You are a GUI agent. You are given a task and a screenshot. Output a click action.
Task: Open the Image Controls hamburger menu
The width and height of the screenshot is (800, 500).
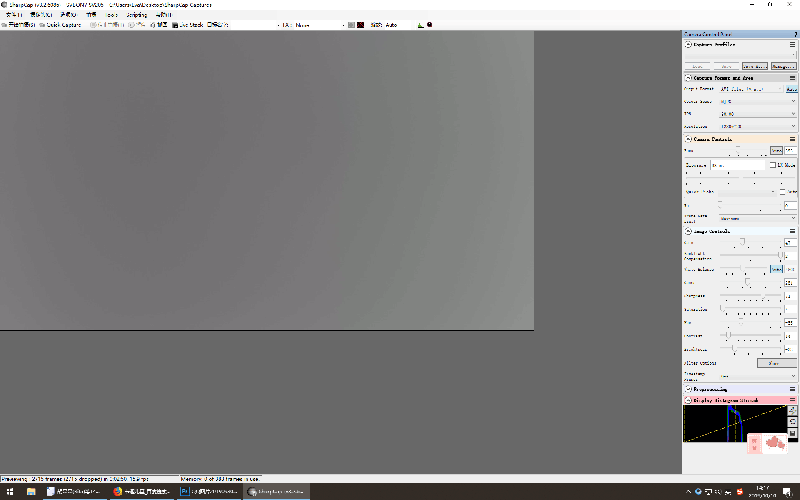coord(793,231)
